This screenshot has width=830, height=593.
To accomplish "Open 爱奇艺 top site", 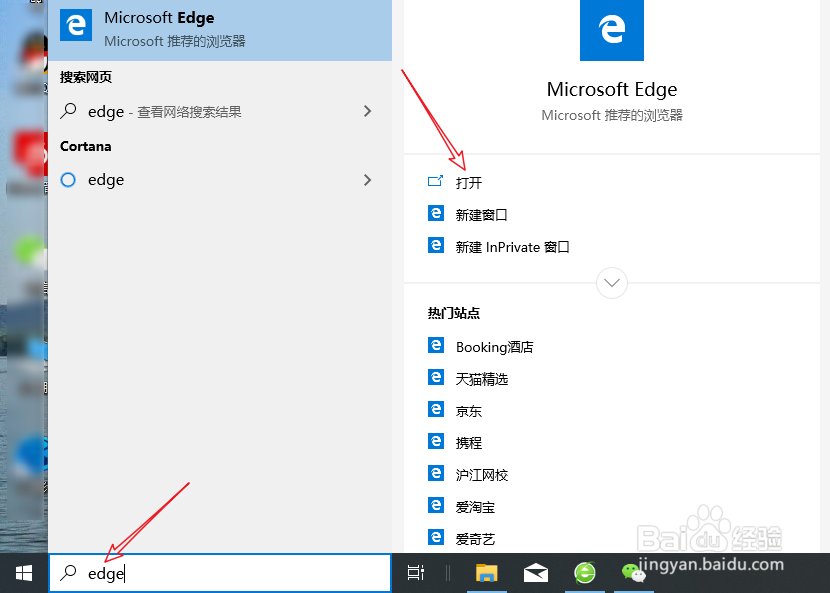I will click(475, 539).
